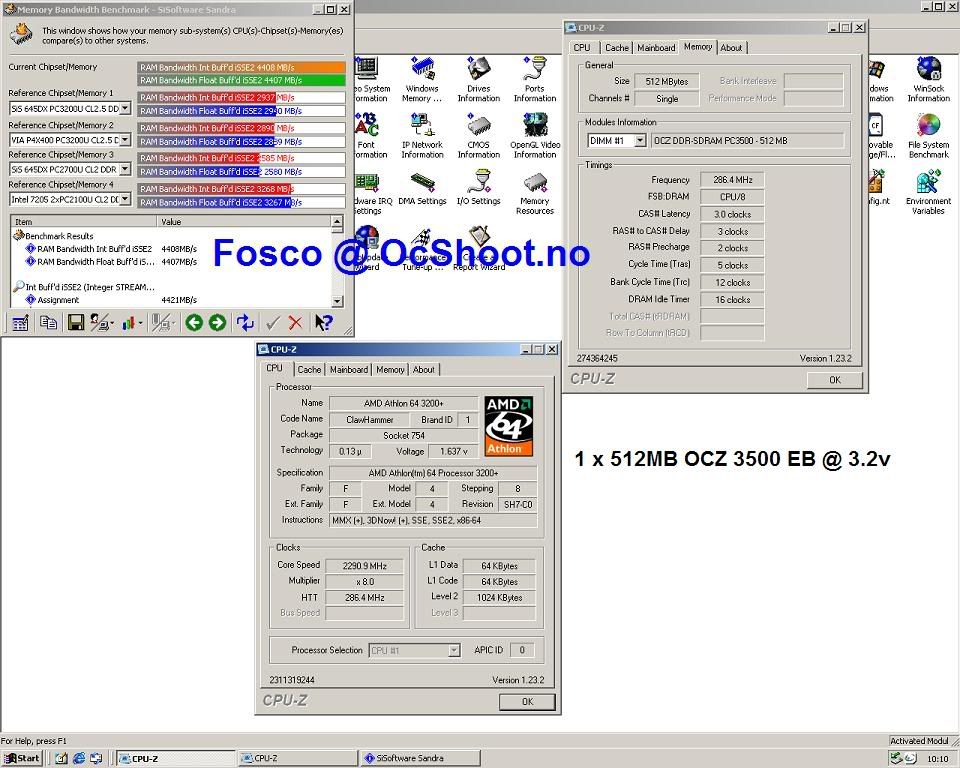Open CMOS Information icon
960x768 pixels.
[479, 136]
